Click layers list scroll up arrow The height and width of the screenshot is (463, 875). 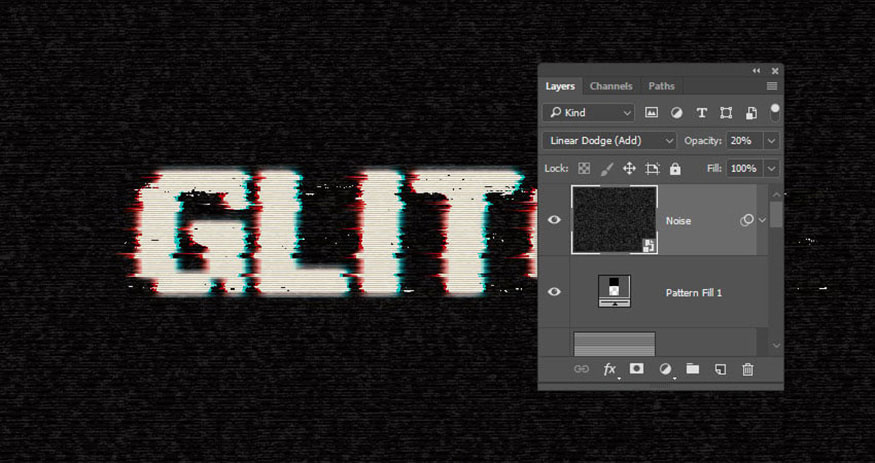(776, 194)
